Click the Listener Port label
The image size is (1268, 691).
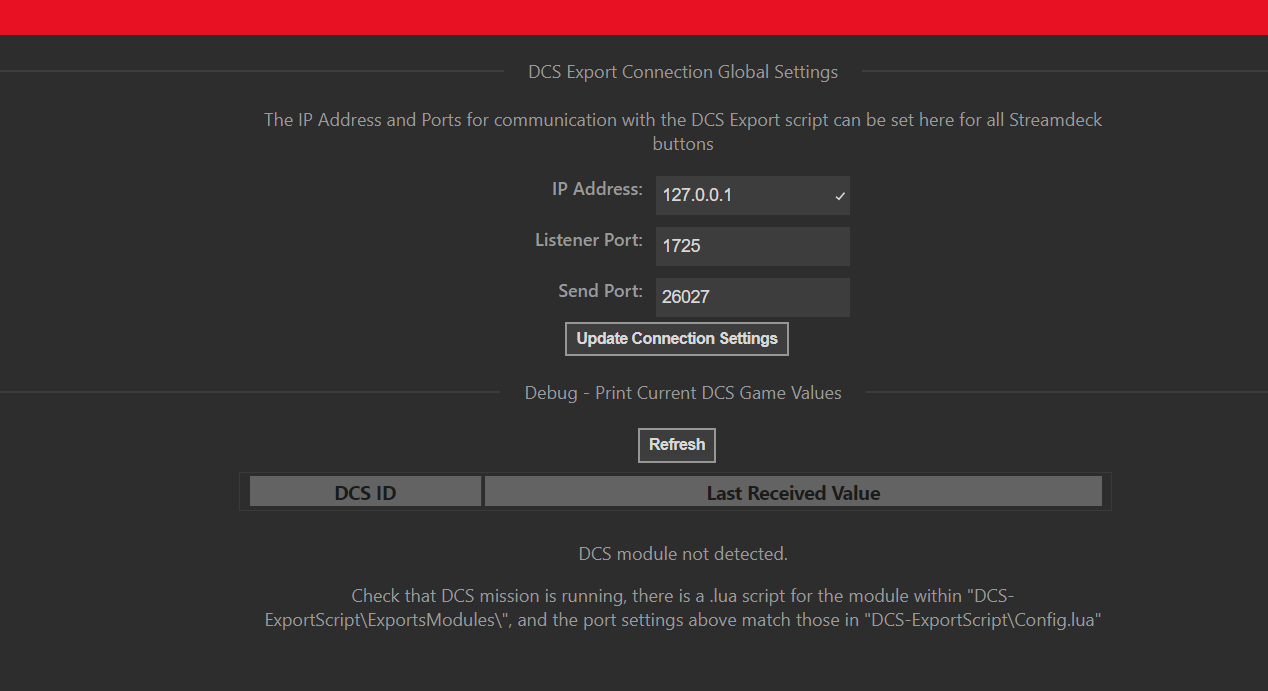click(x=589, y=240)
